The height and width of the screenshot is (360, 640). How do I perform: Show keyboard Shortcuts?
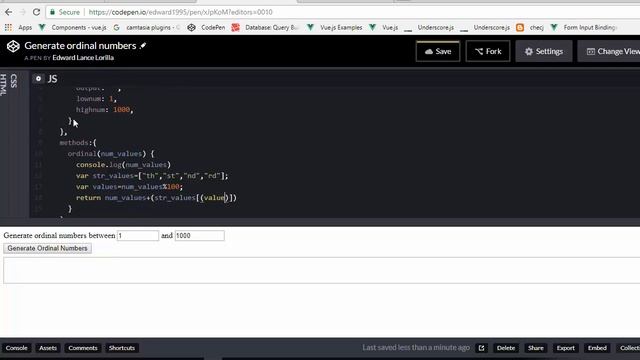coord(122,348)
